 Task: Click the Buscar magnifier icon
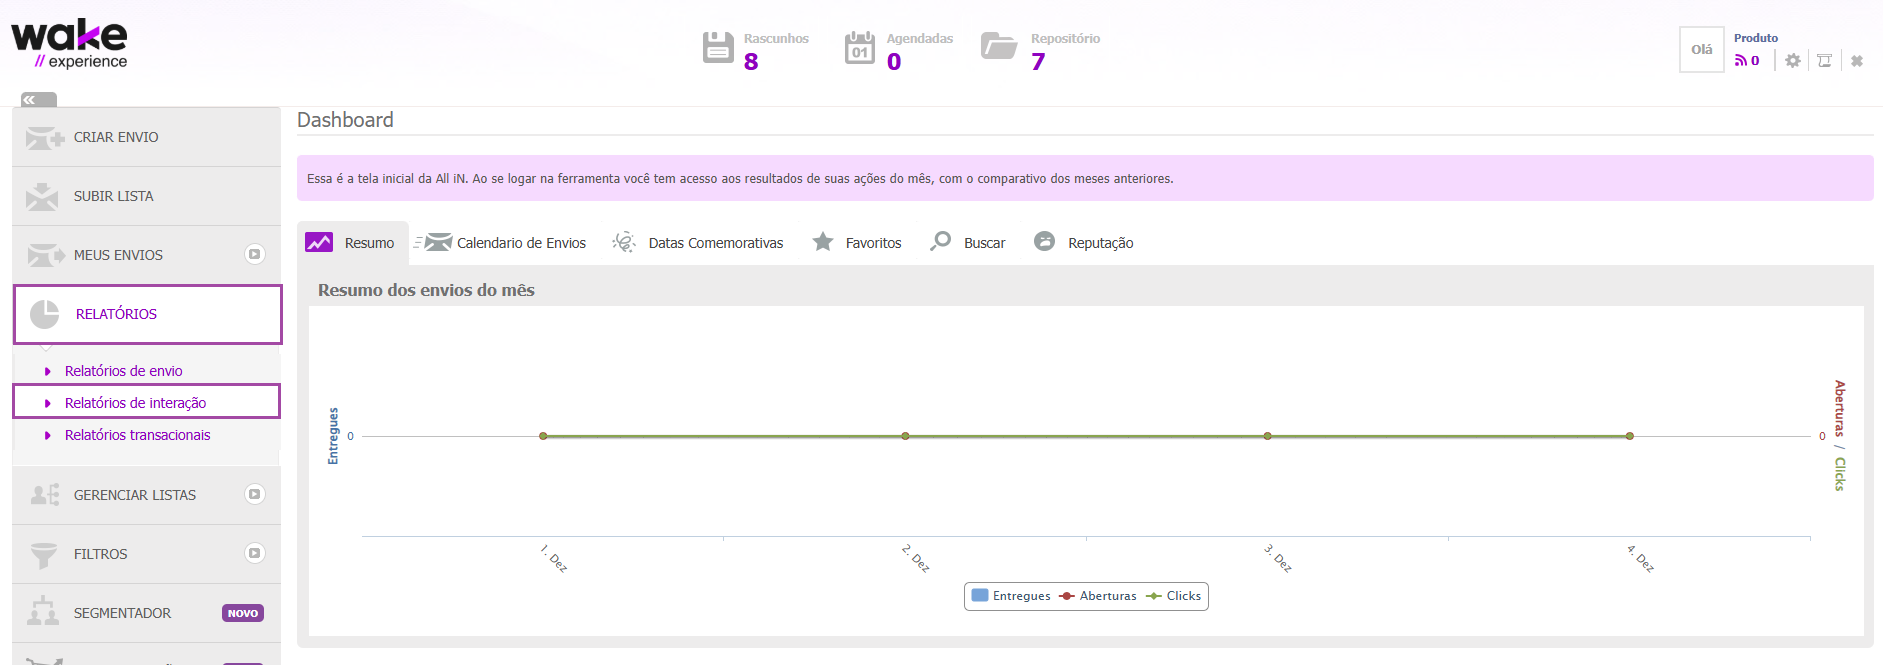pyautogui.click(x=940, y=241)
